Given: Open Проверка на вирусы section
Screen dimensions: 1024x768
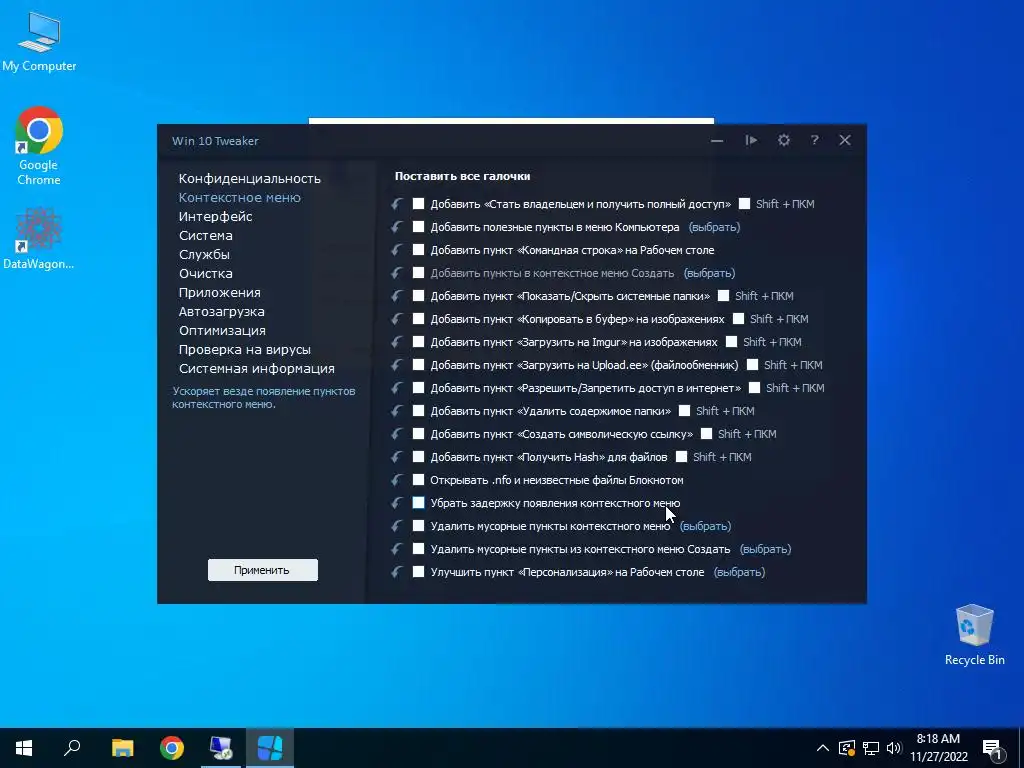Looking at the screenshot, I should pos(245,349).
